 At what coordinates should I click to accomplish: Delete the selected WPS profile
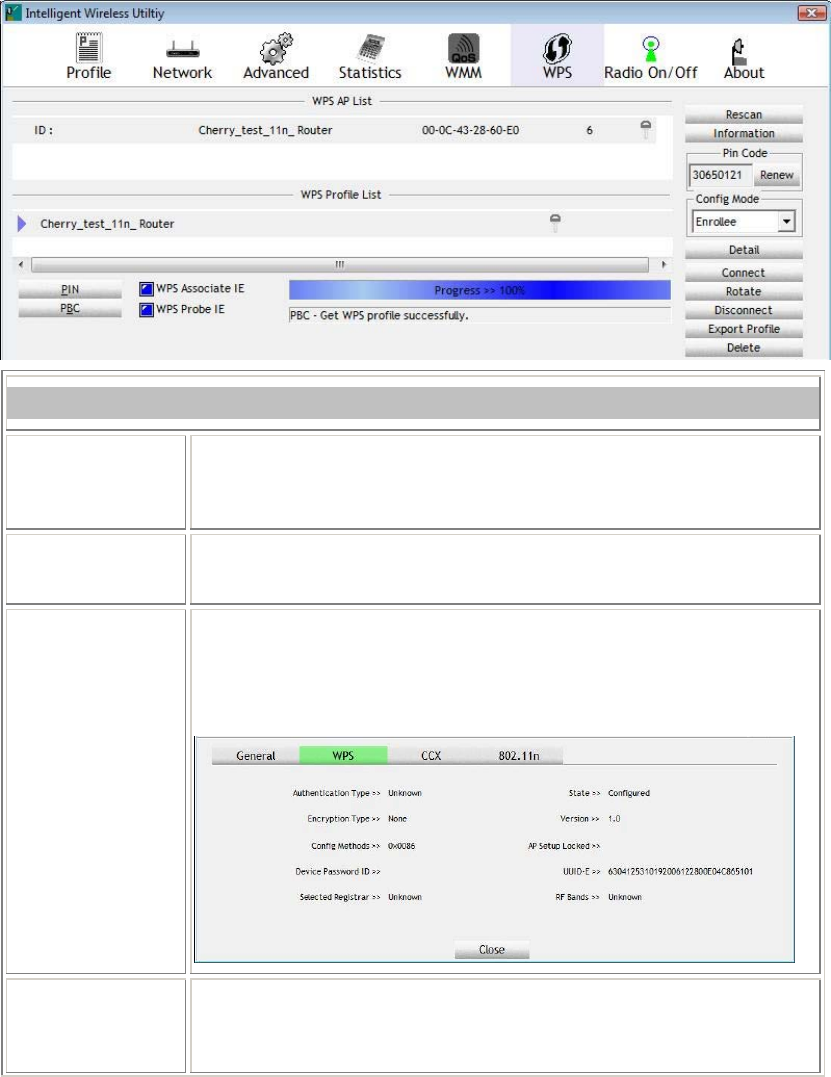(744, 348)
